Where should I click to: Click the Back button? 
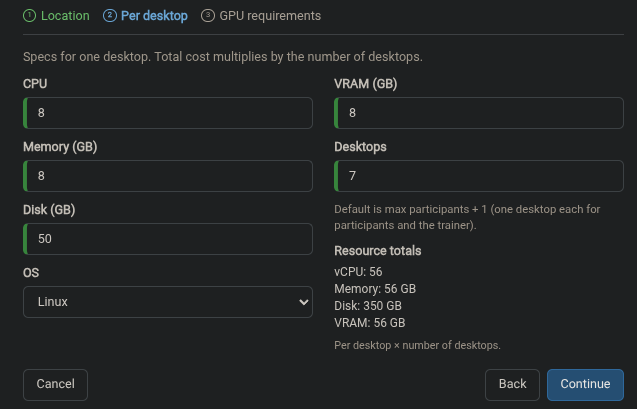[512, 384]
